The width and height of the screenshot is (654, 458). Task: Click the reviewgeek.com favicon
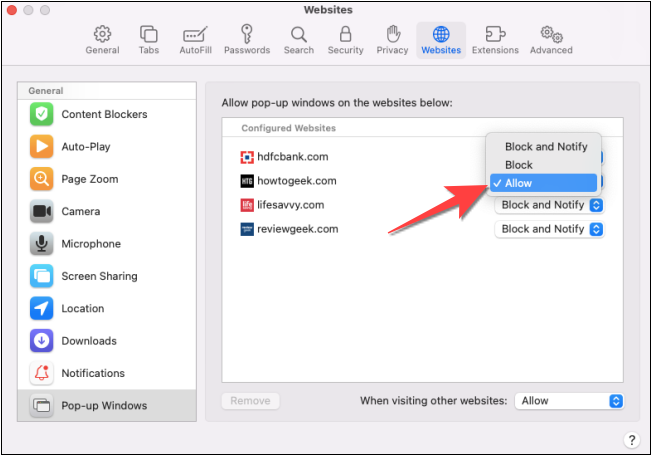point(247,229)
